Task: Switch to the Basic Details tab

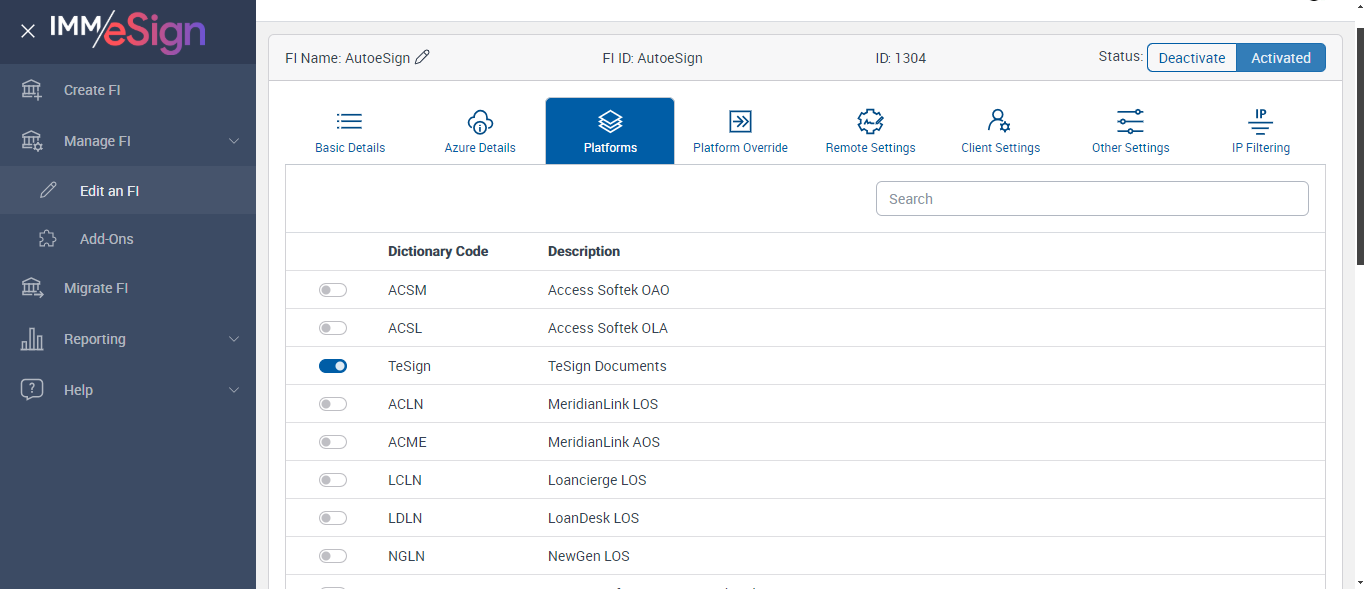Action: click(350, 131)
